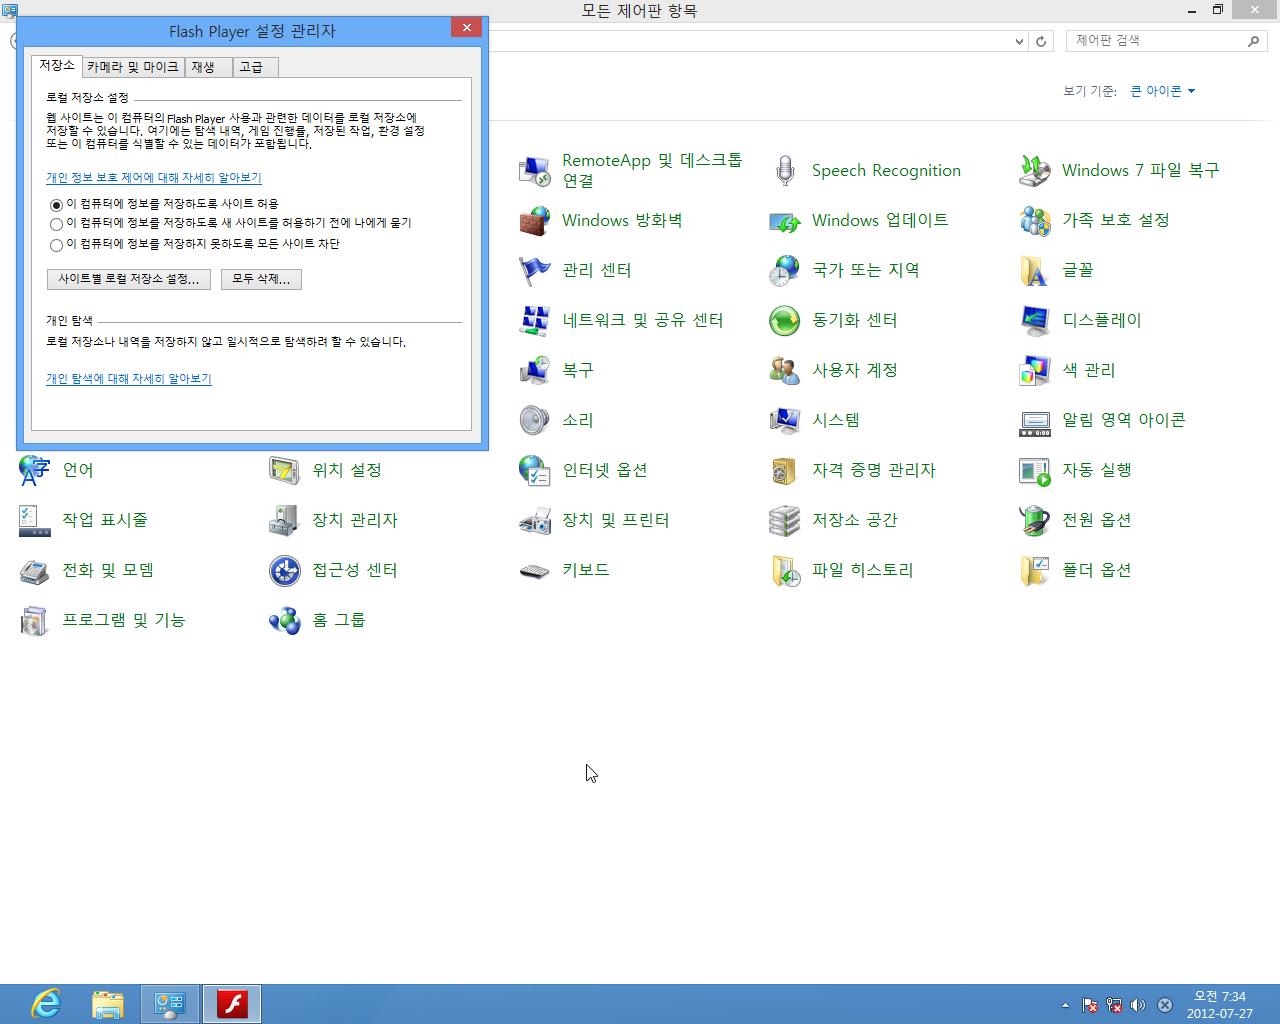
Task: Open the 자격 증명 관리자 safe icon
Action: 785,470
